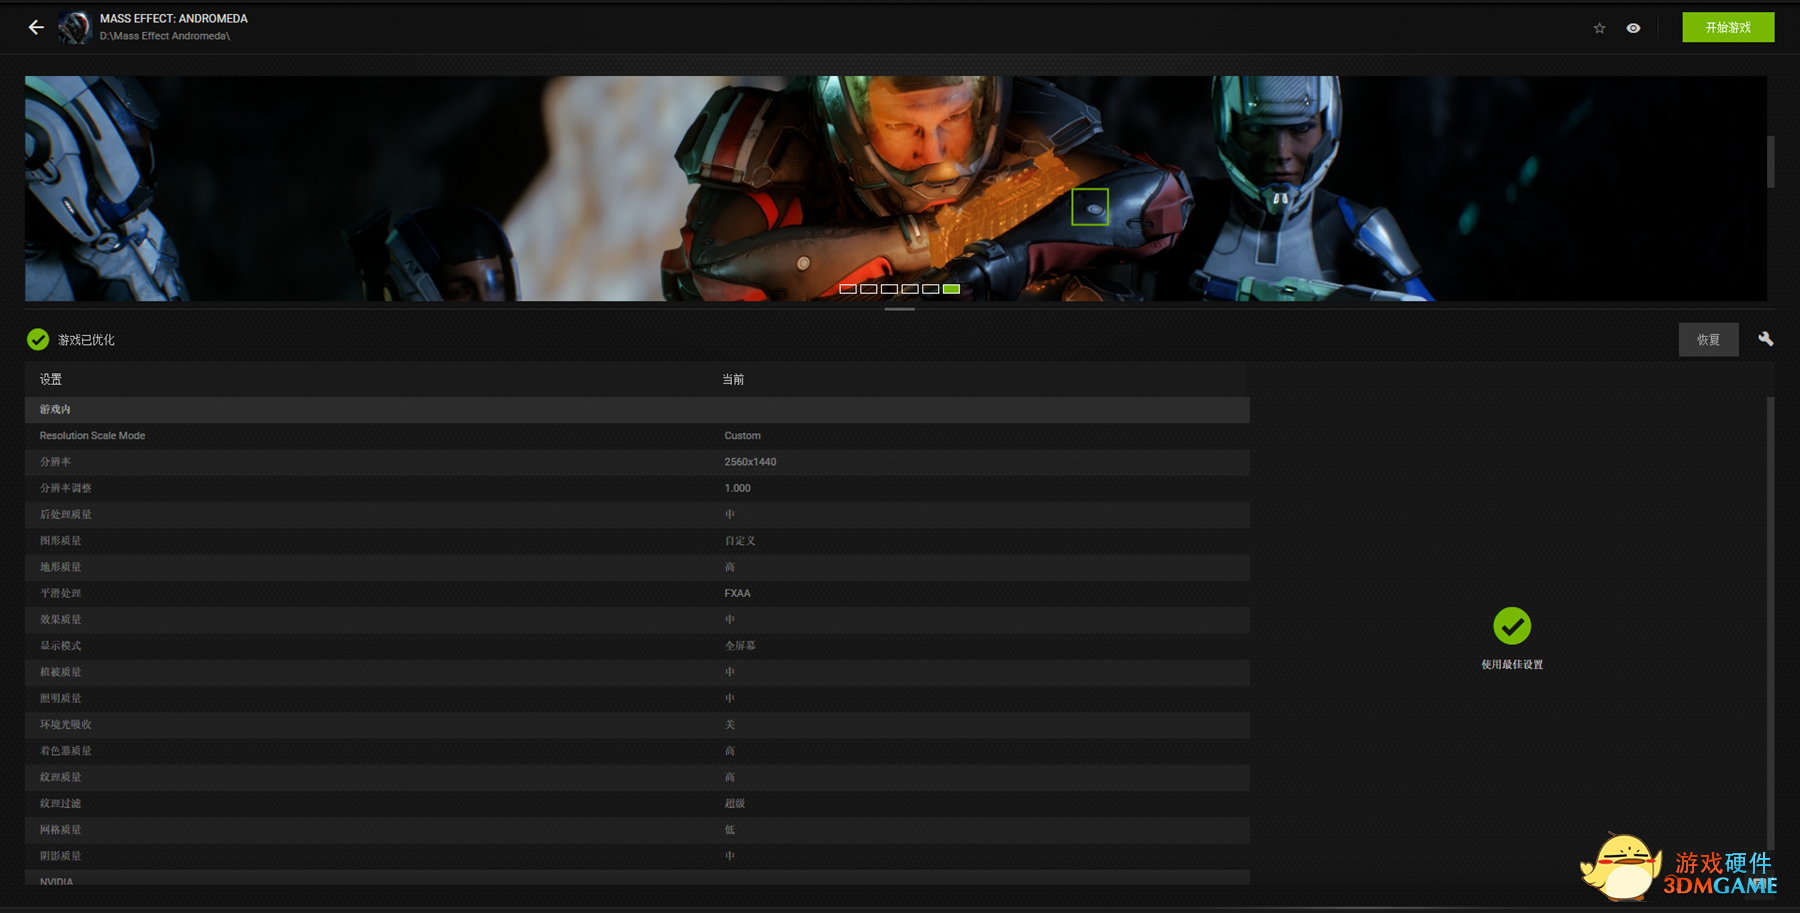Click the Custom value for Resolution Scale Mode

pos(742,436)
